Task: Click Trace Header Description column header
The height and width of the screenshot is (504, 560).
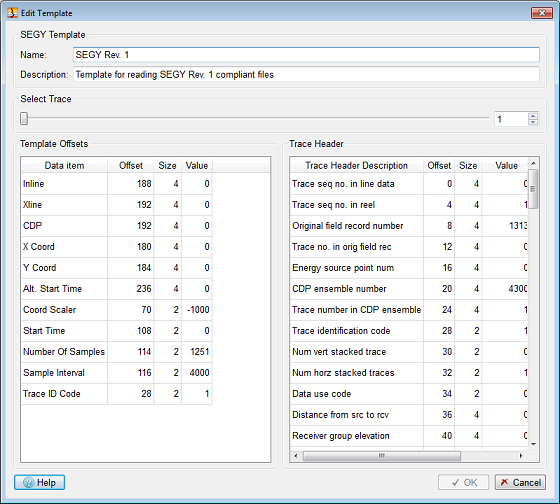Action: 356,165
